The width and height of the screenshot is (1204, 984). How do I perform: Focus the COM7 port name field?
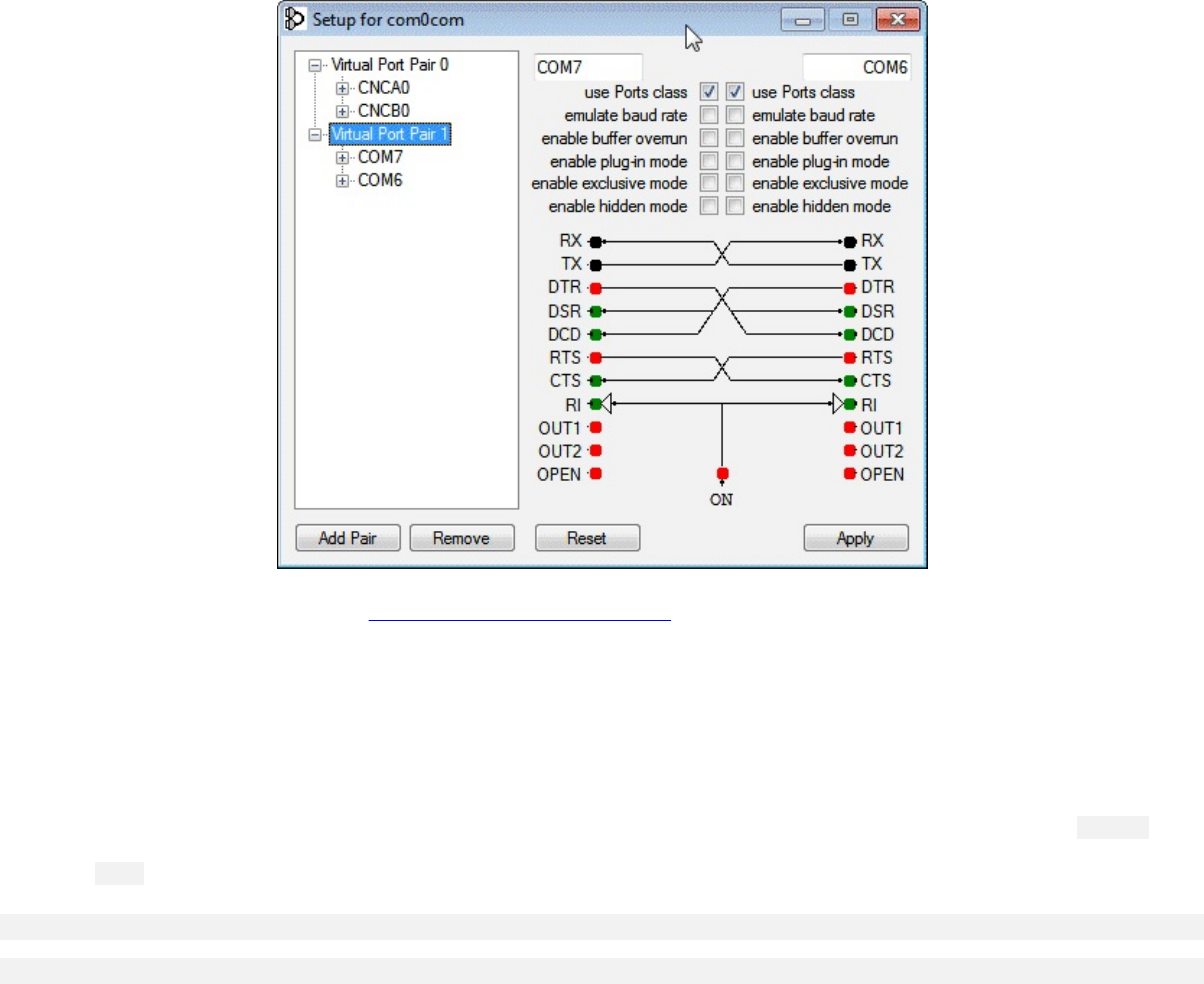(x=588, y=68)
